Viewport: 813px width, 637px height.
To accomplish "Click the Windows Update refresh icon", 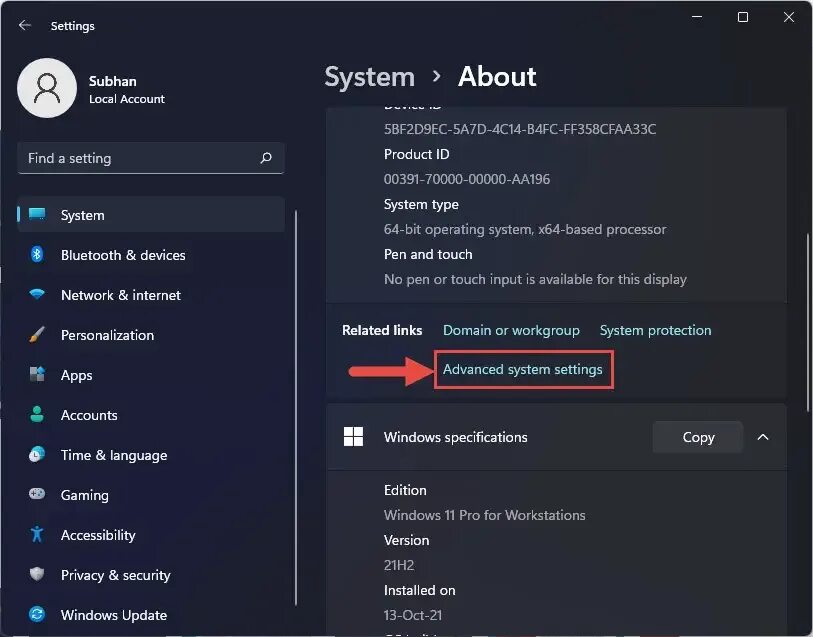I will click(37, 614).
